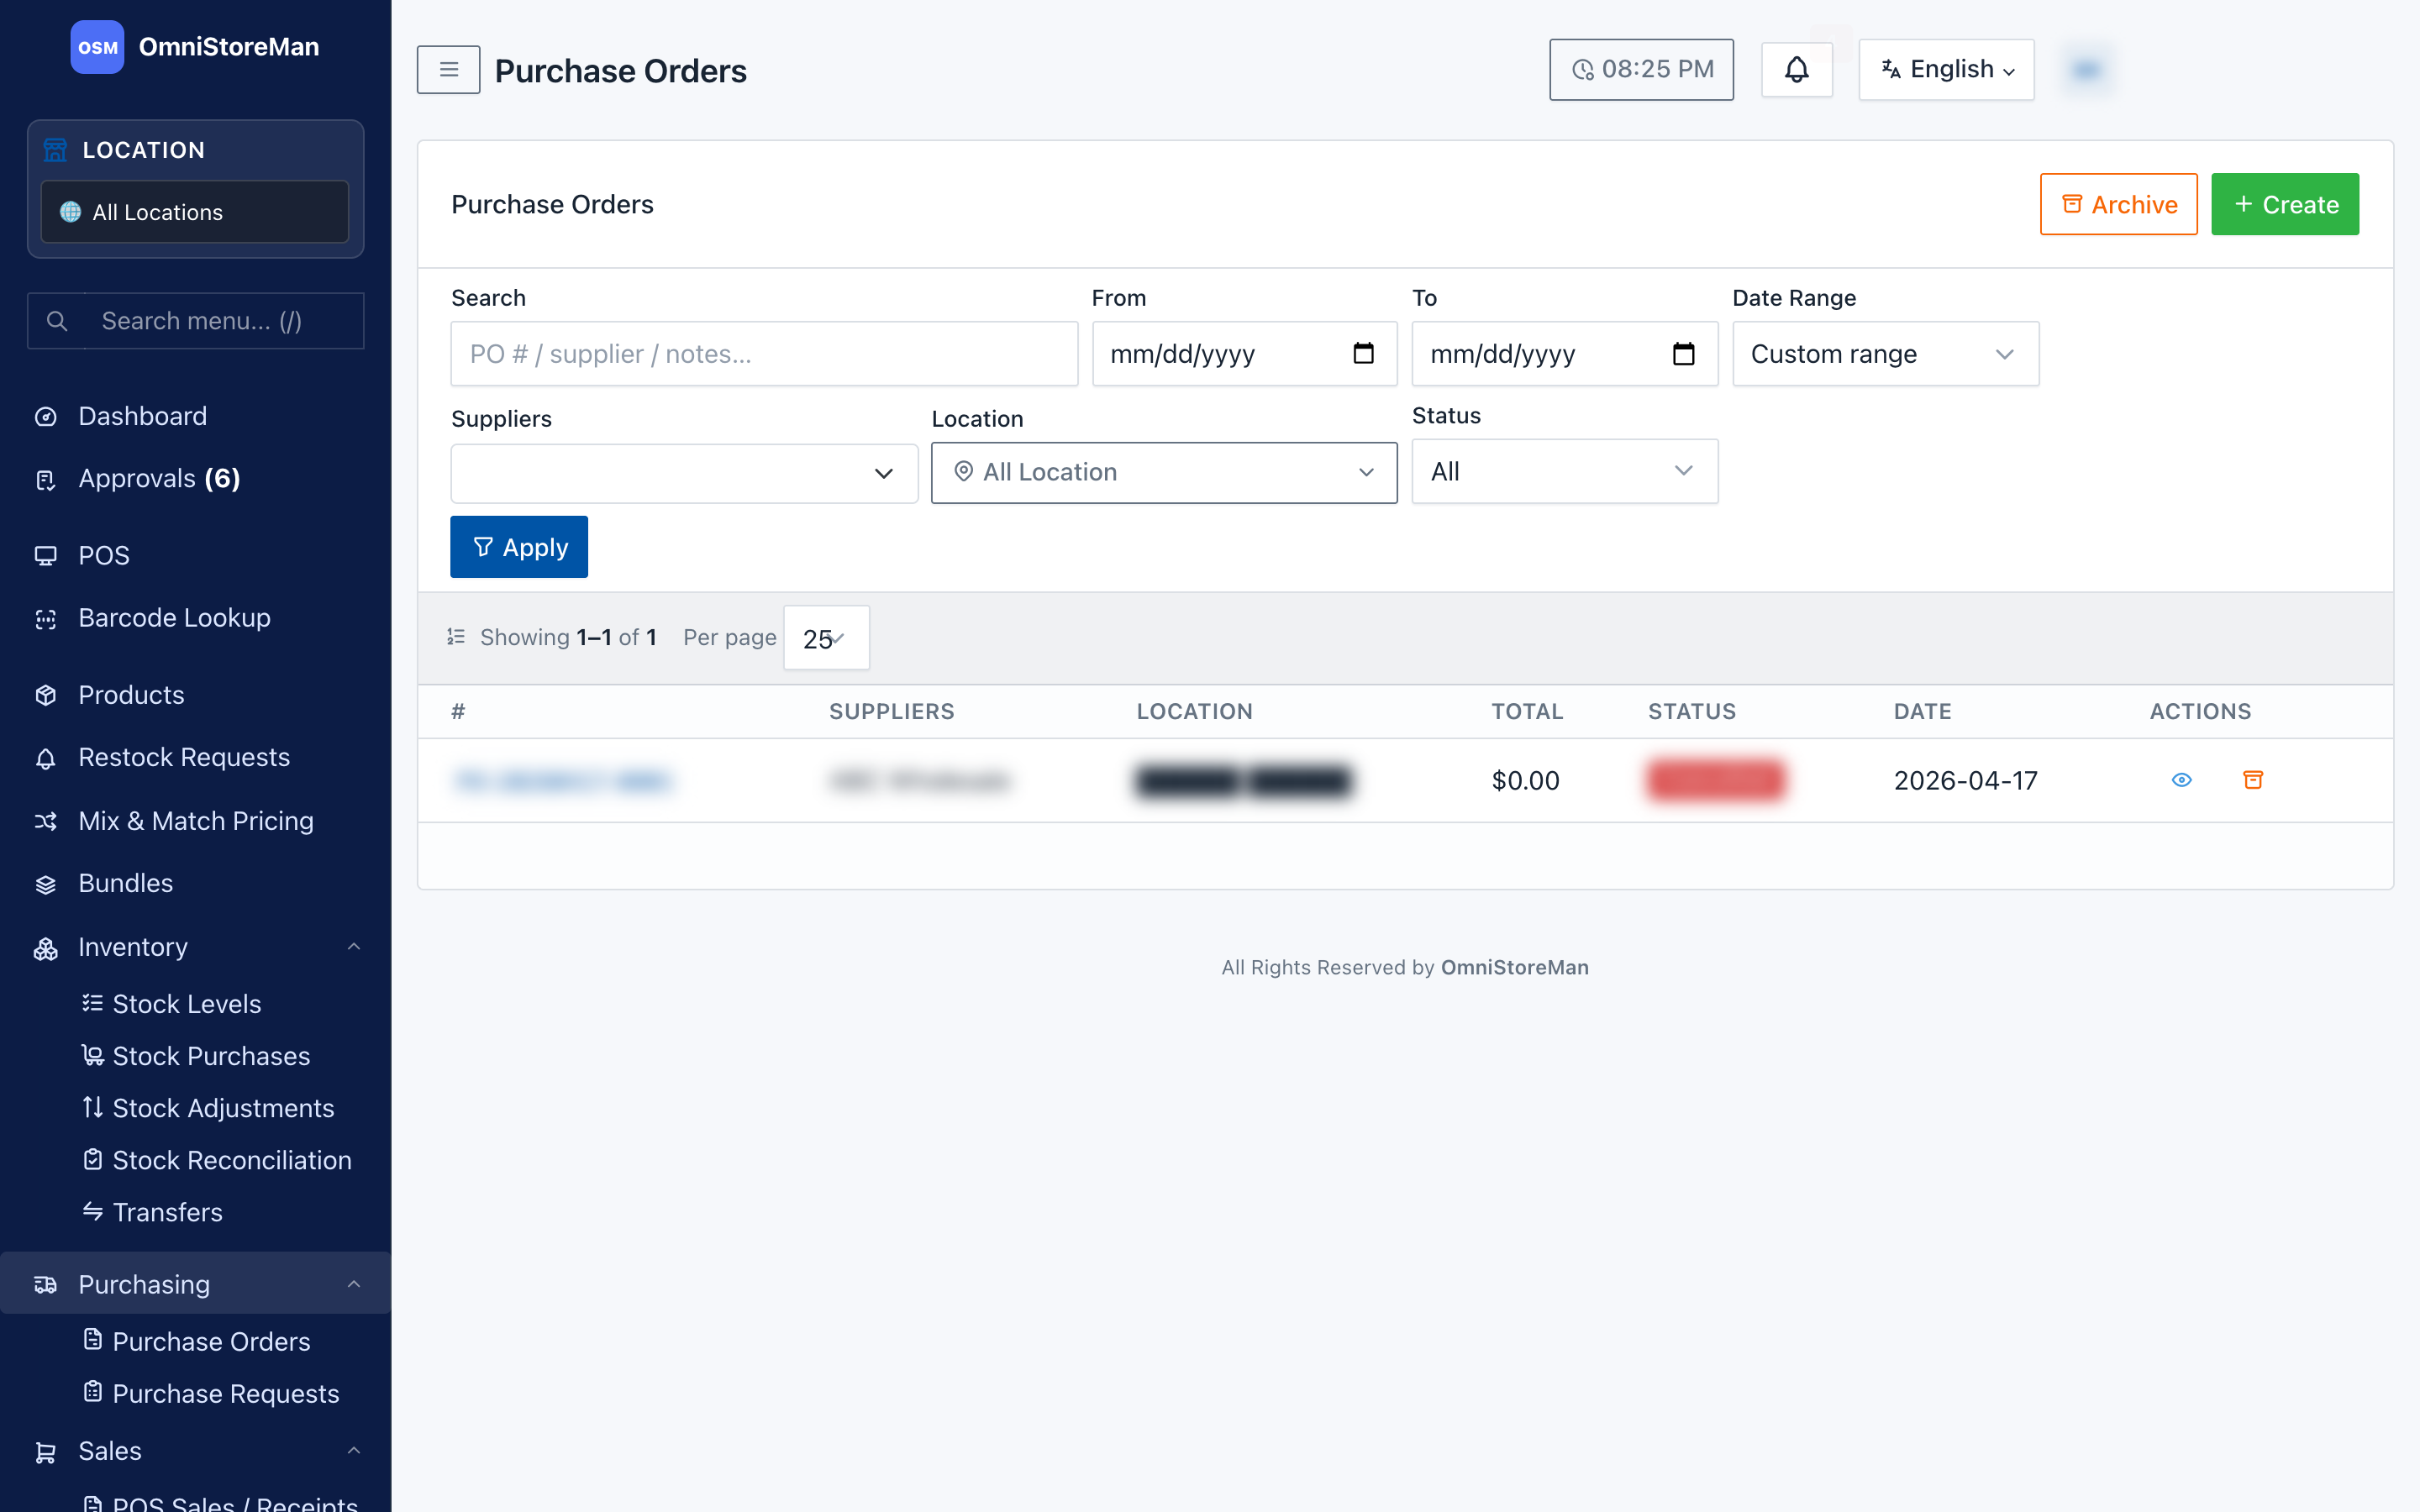This screenshot has height=1512, width=2420.
Task: Open the Suppliers dropdown
Action: click(684, 473)
